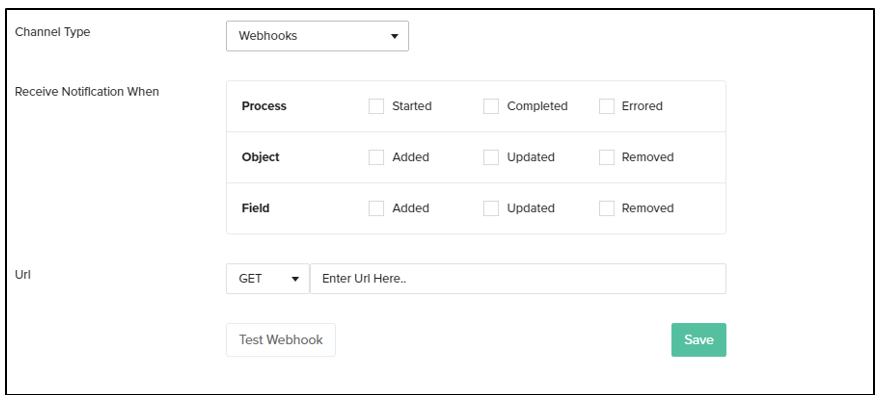Enable Process Started notification checkbox
Viewport: 882px width, 400px height.
[376, 106]
